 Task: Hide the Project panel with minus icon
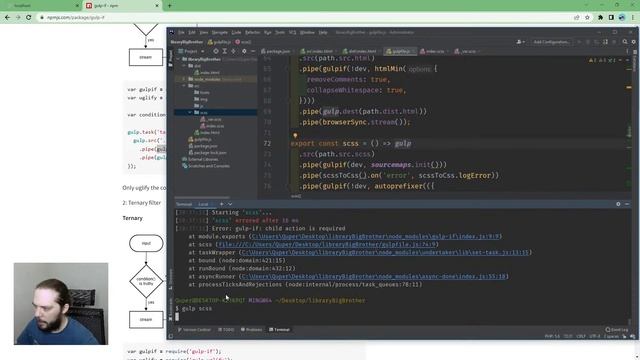pyautogui.click(x=253, y=51)
